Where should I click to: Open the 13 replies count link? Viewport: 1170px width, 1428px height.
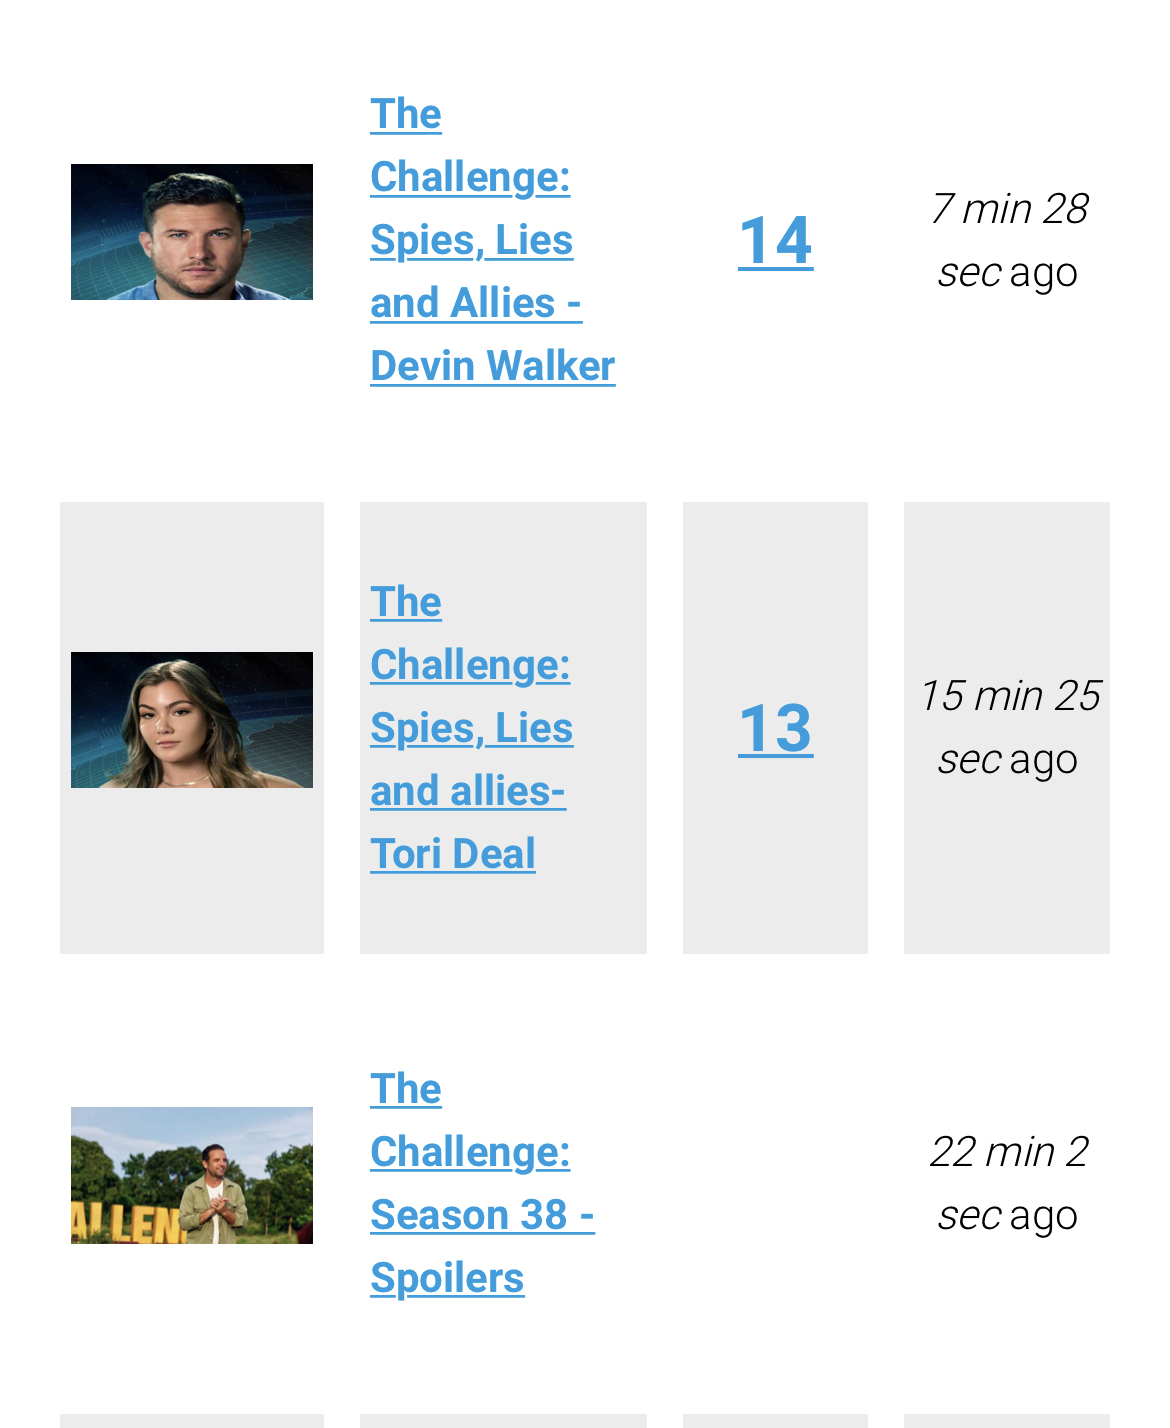(x=775, y=728)
